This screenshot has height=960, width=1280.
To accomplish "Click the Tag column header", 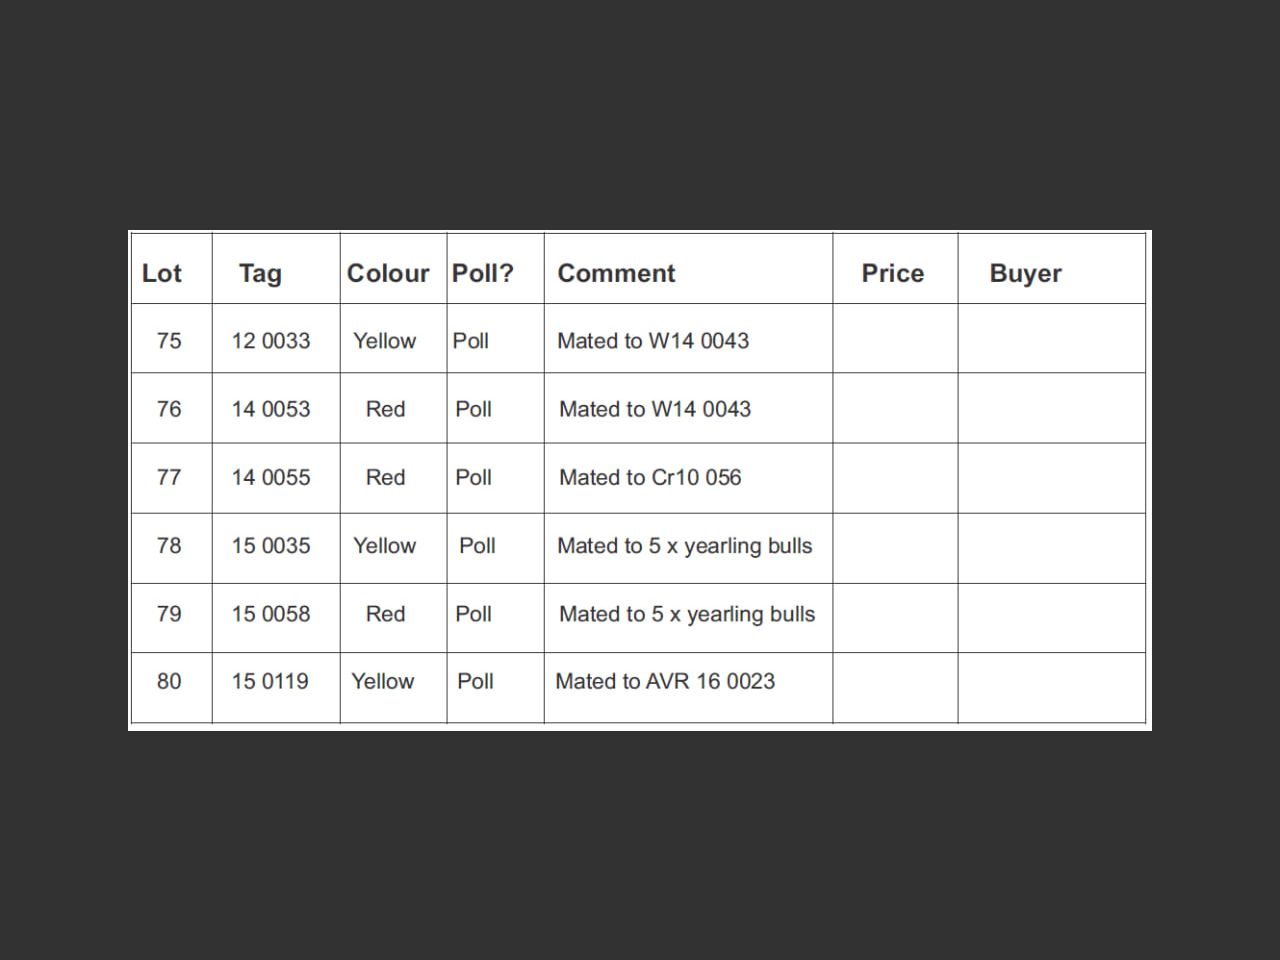I will coord(260,273).
